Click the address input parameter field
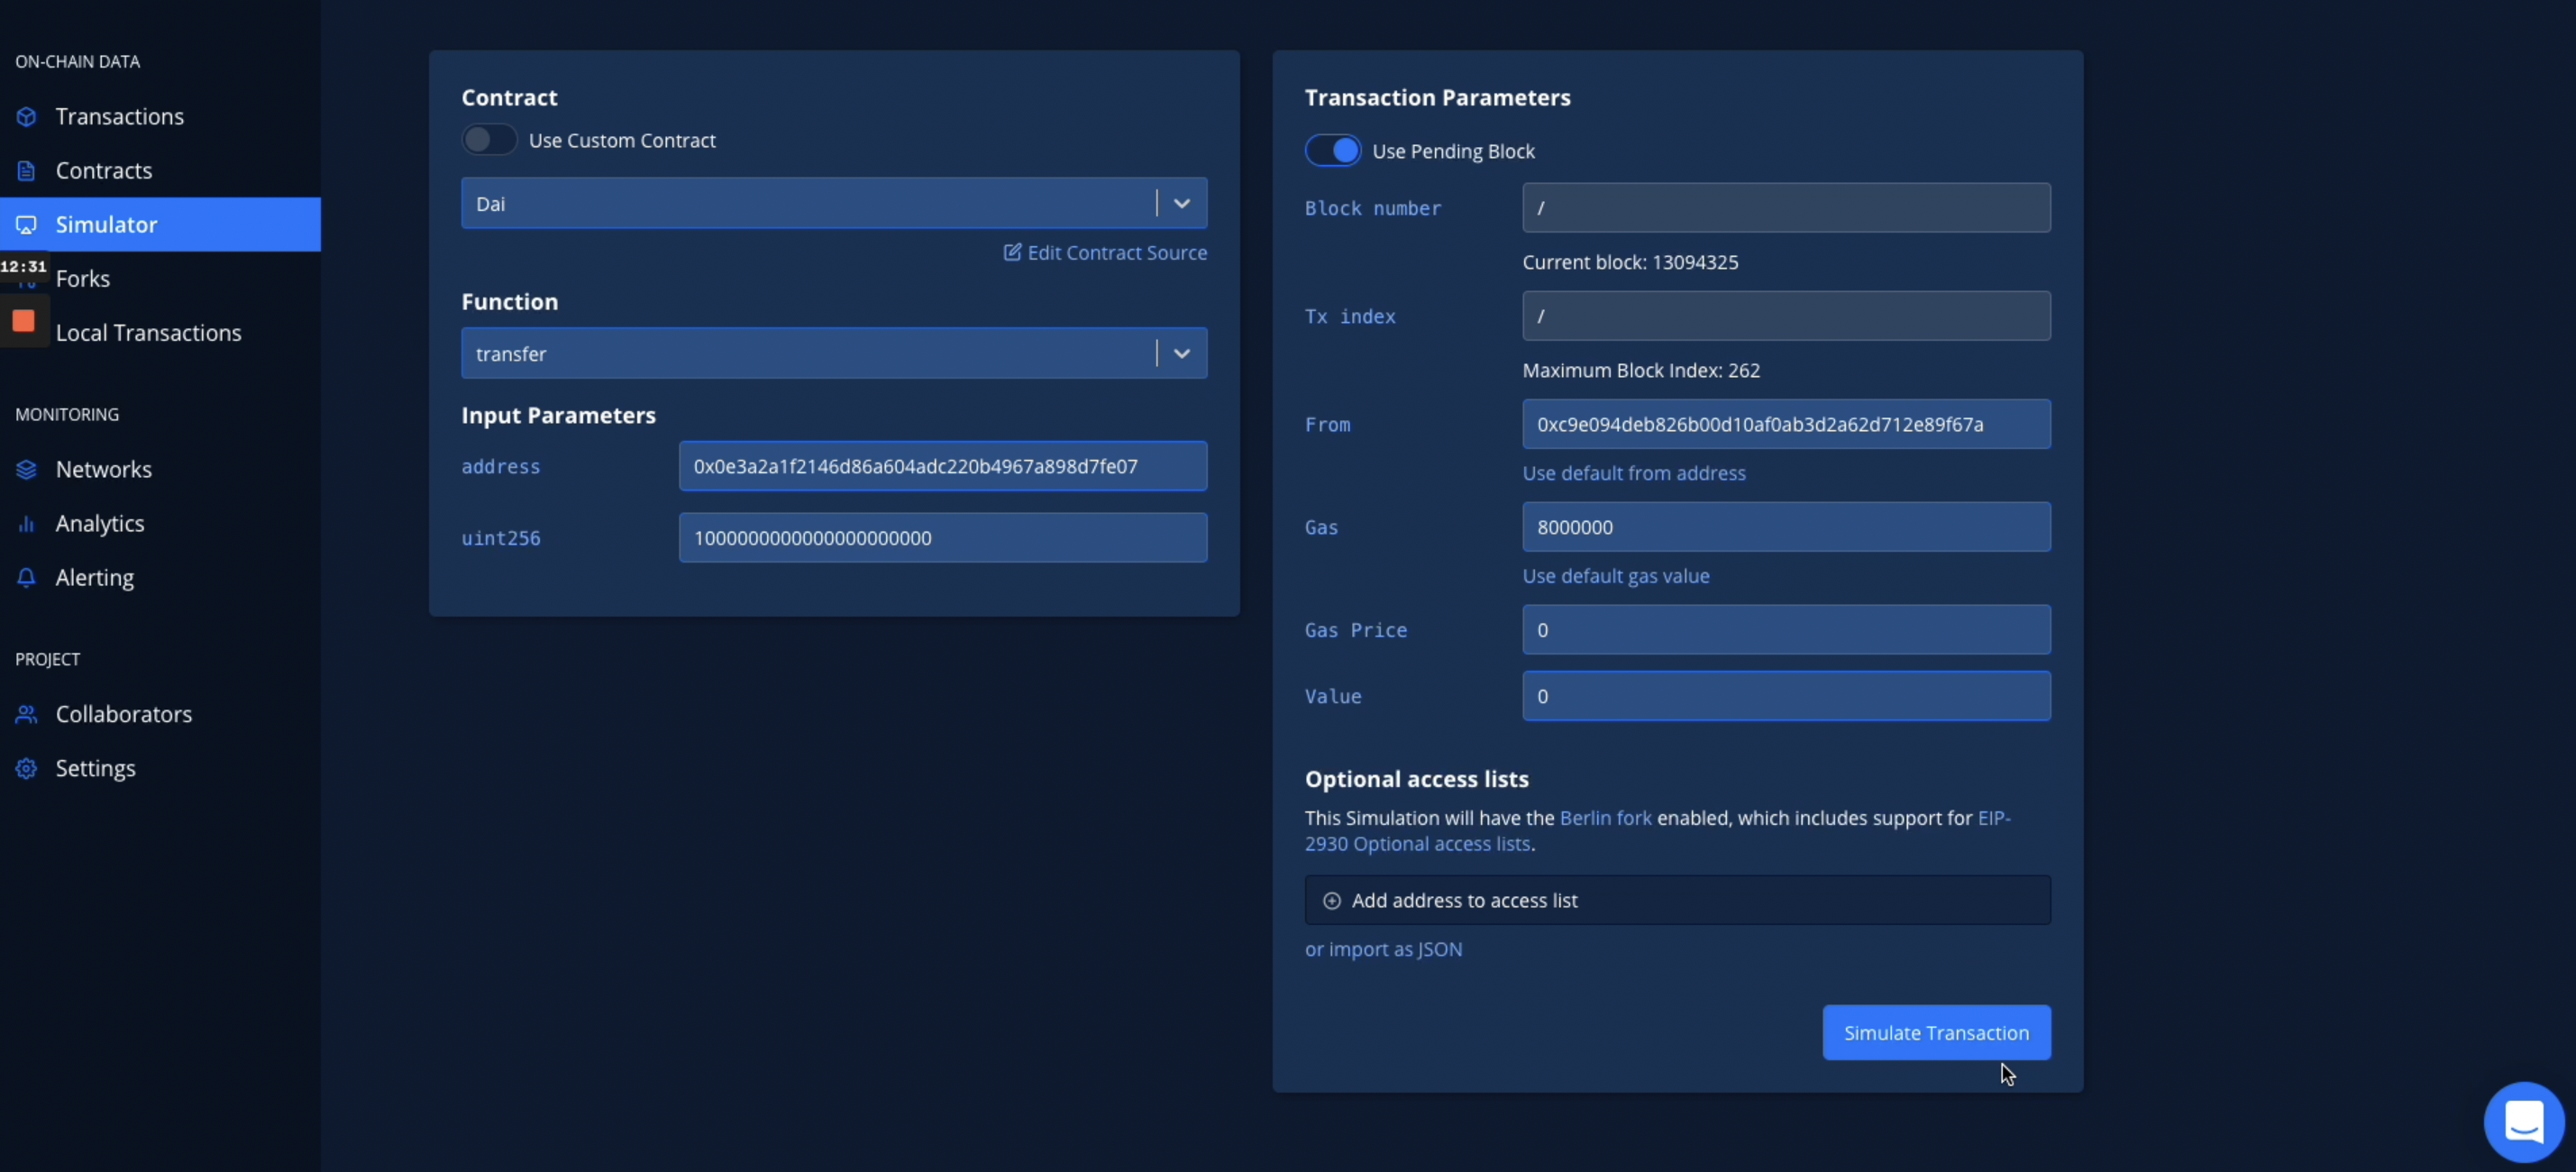The height and width of the screenshot is (1172, 2576). tap(942, 467)
